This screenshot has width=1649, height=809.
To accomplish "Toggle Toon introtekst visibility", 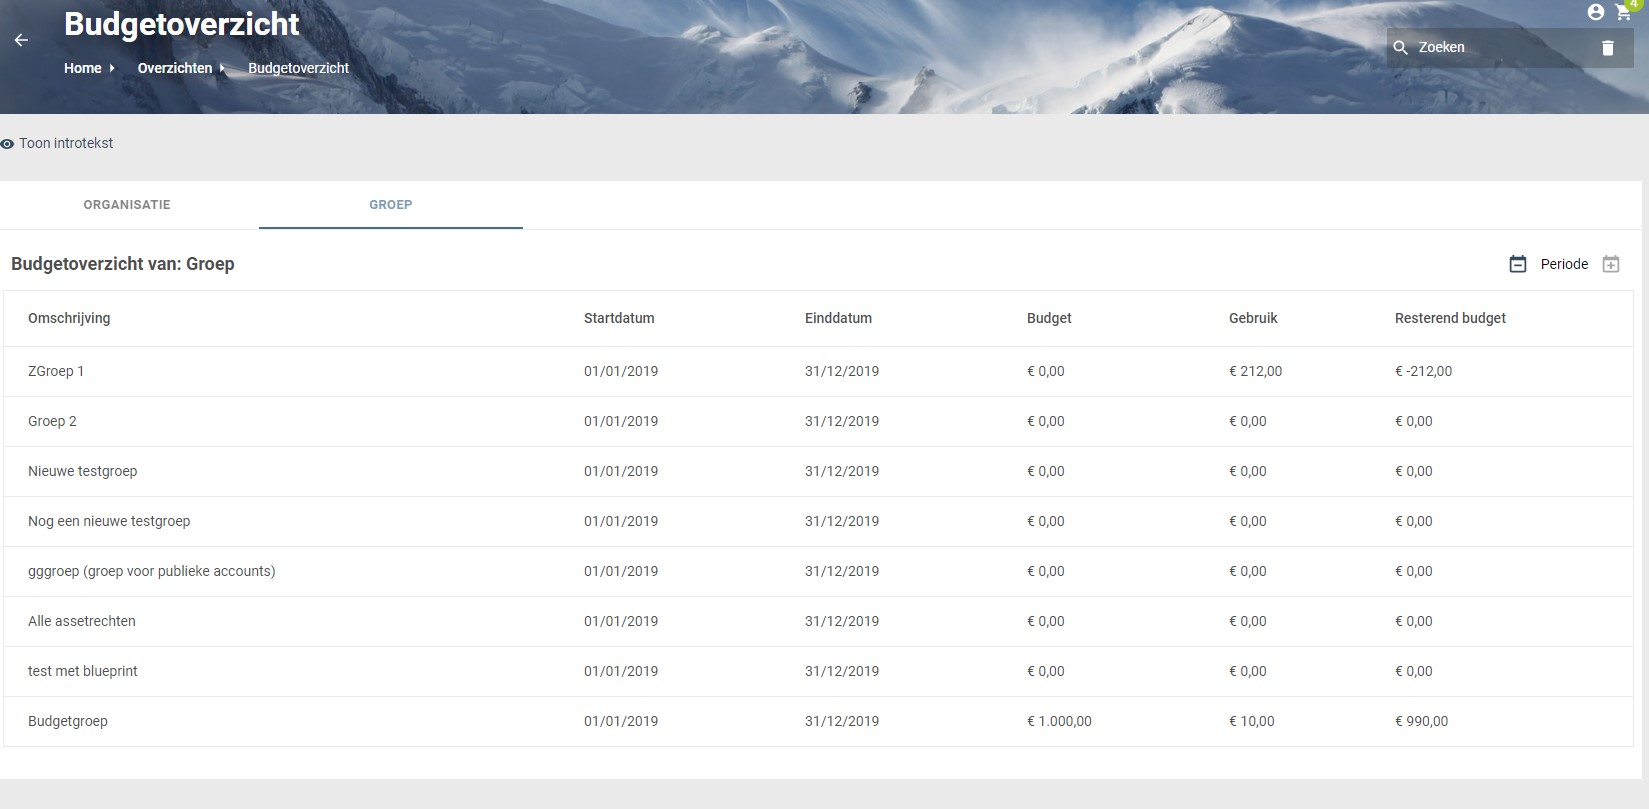I will pos(57,143).
